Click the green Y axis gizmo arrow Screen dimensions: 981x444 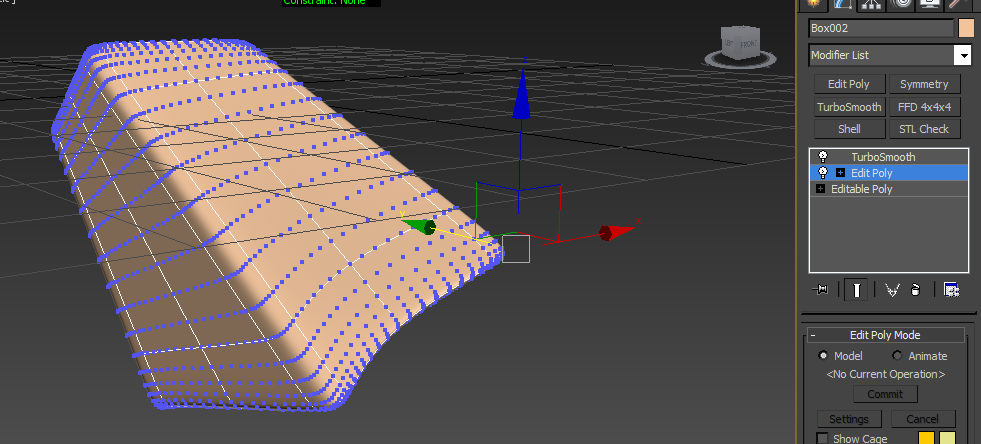(419, 226)
